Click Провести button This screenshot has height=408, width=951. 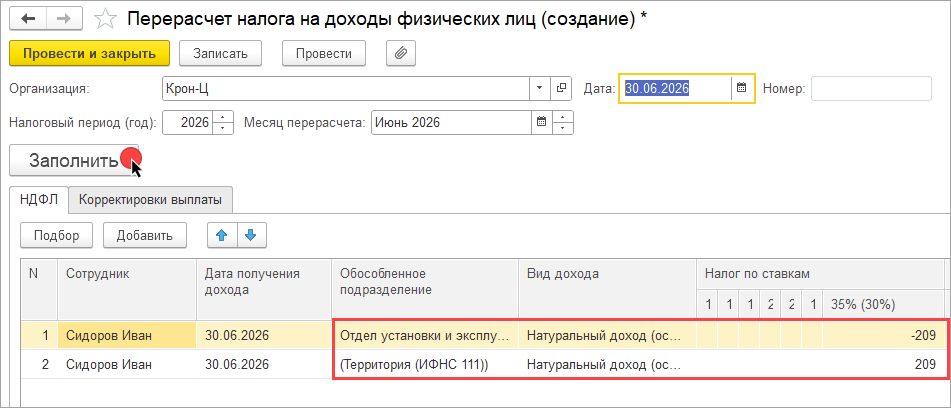coord(324,53)
